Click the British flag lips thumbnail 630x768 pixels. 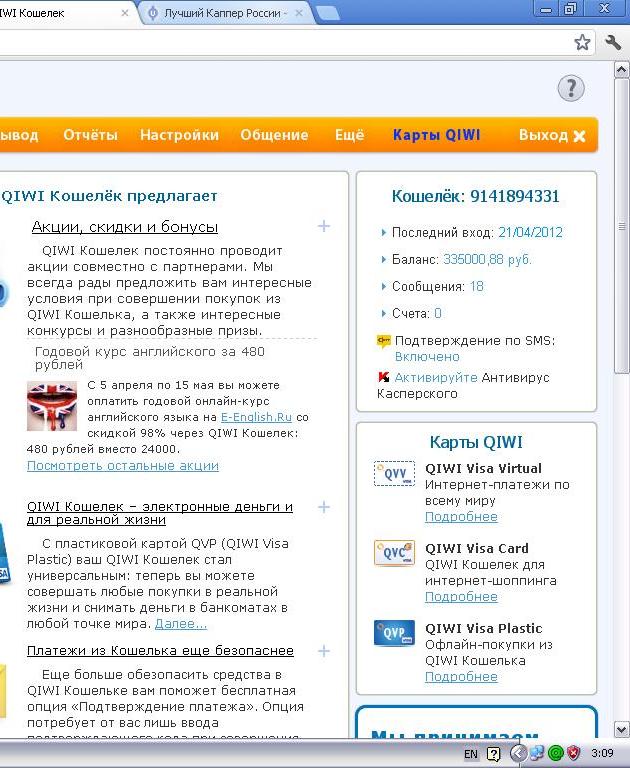click(52, 407)
